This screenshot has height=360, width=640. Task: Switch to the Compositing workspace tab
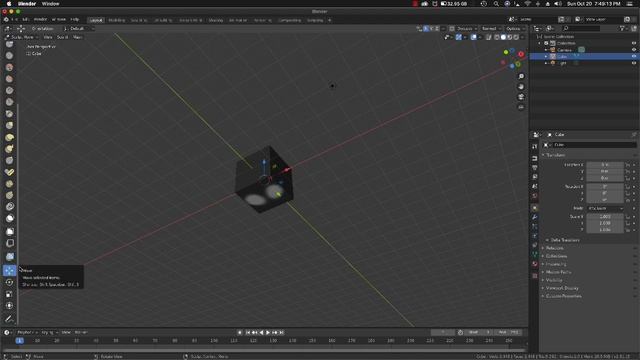290,20
